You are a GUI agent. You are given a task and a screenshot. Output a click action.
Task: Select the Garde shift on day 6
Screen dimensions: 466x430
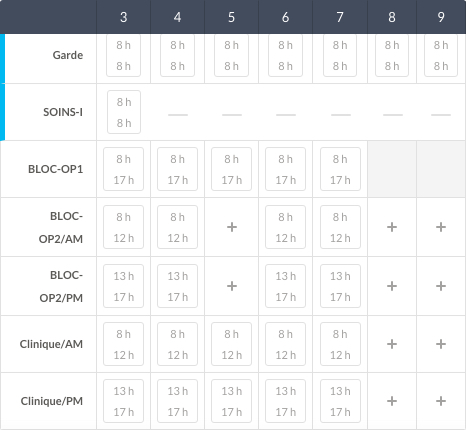tap(285, 55)
